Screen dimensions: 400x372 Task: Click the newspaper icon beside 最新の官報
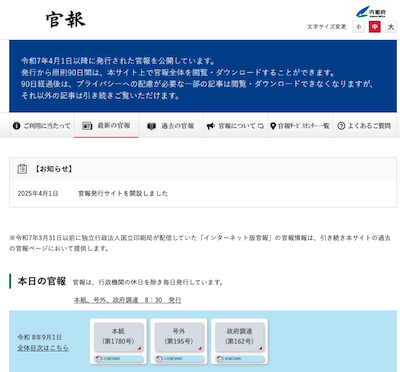(87, 126)
